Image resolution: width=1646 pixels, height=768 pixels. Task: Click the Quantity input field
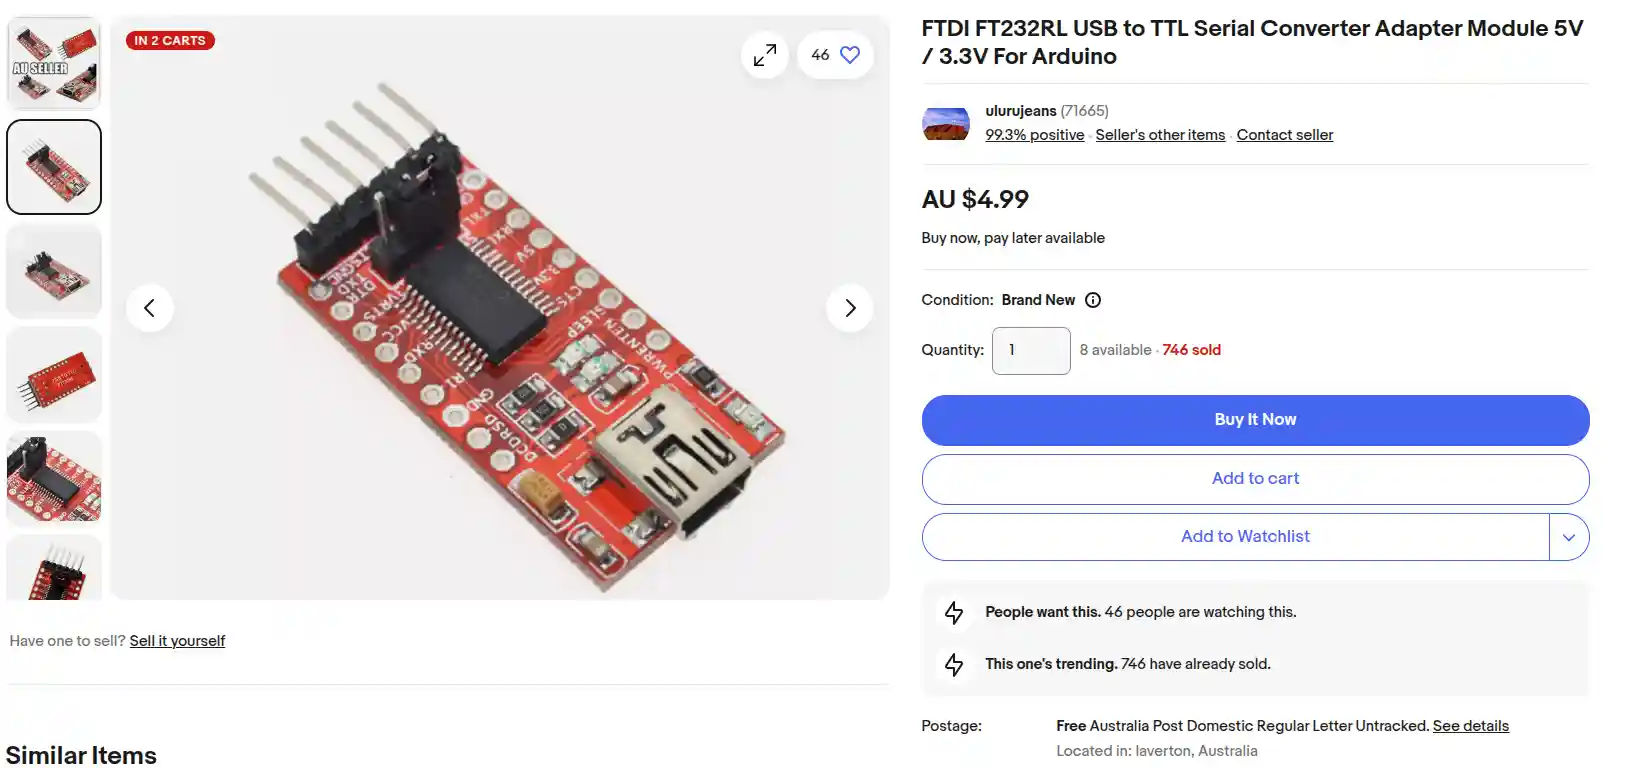[x=1031, y=351]
